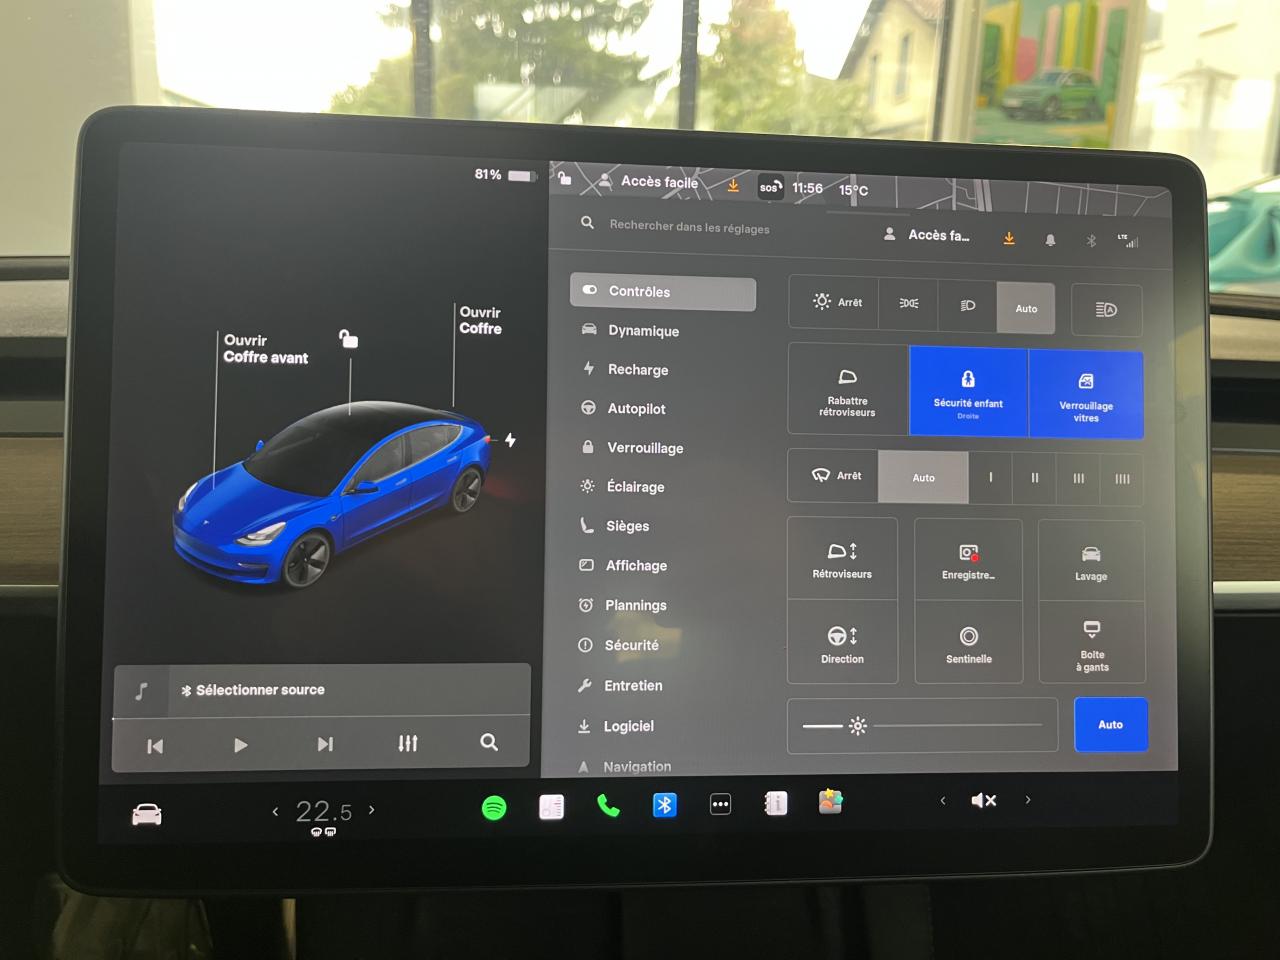Viewport: 1280px width, 960px height.
Task: Switch to the Autopilot settings tab
Action: (636, 409)
